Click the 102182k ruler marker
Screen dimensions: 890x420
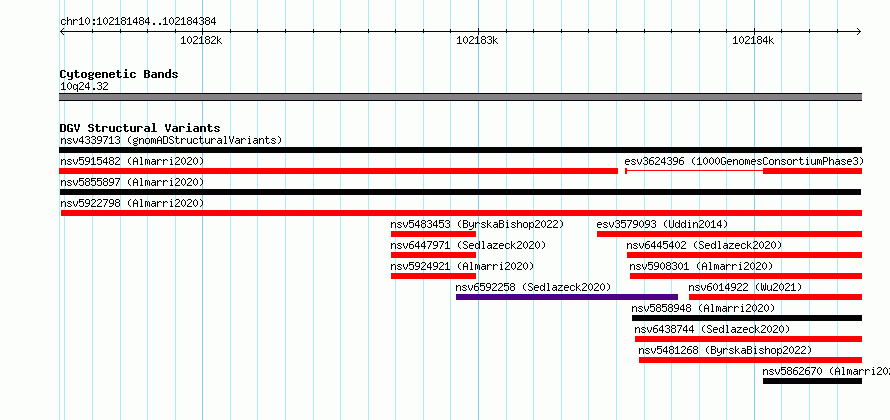201,40
